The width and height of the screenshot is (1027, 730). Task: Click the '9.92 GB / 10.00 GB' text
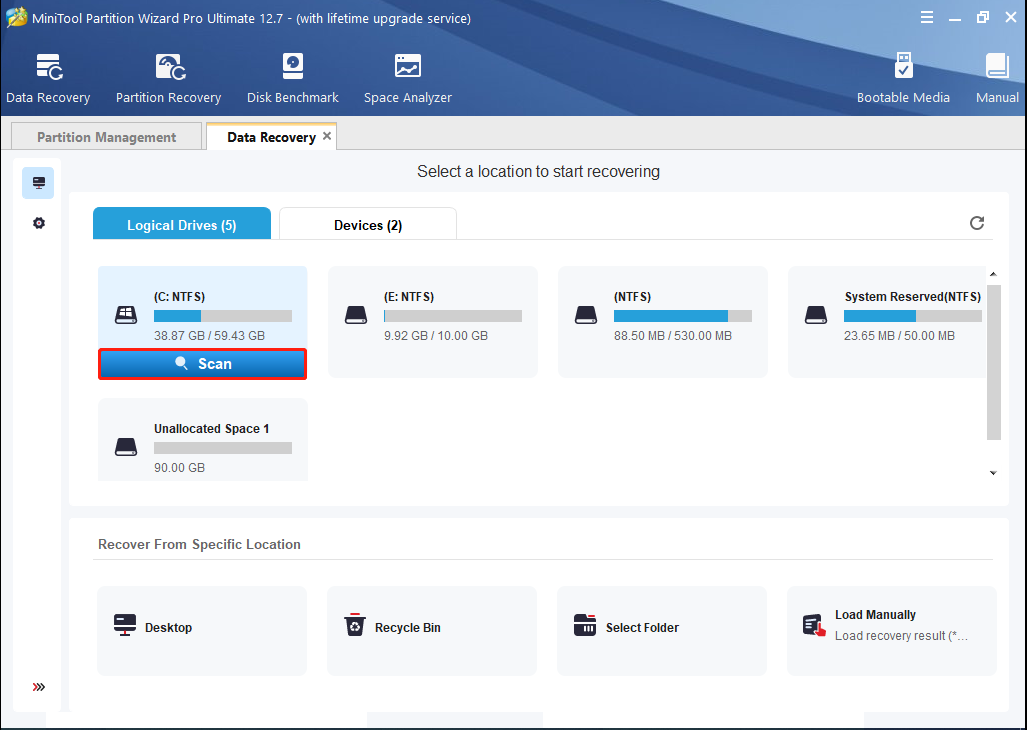coord(436,336)
